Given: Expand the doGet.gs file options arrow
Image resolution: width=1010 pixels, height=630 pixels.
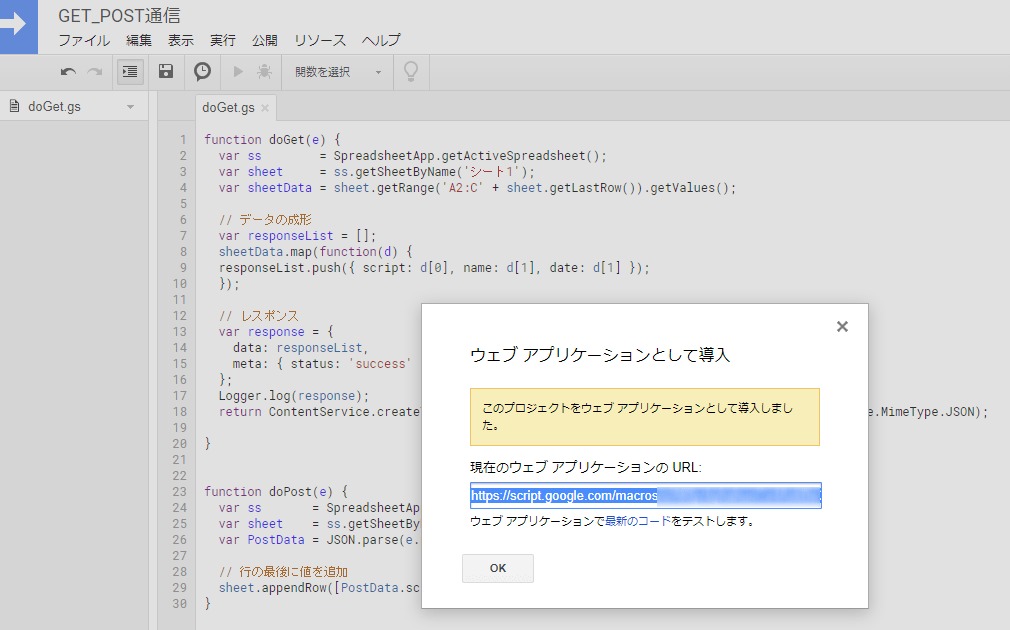Looking at the screenshot, I should tap(130, 107).
